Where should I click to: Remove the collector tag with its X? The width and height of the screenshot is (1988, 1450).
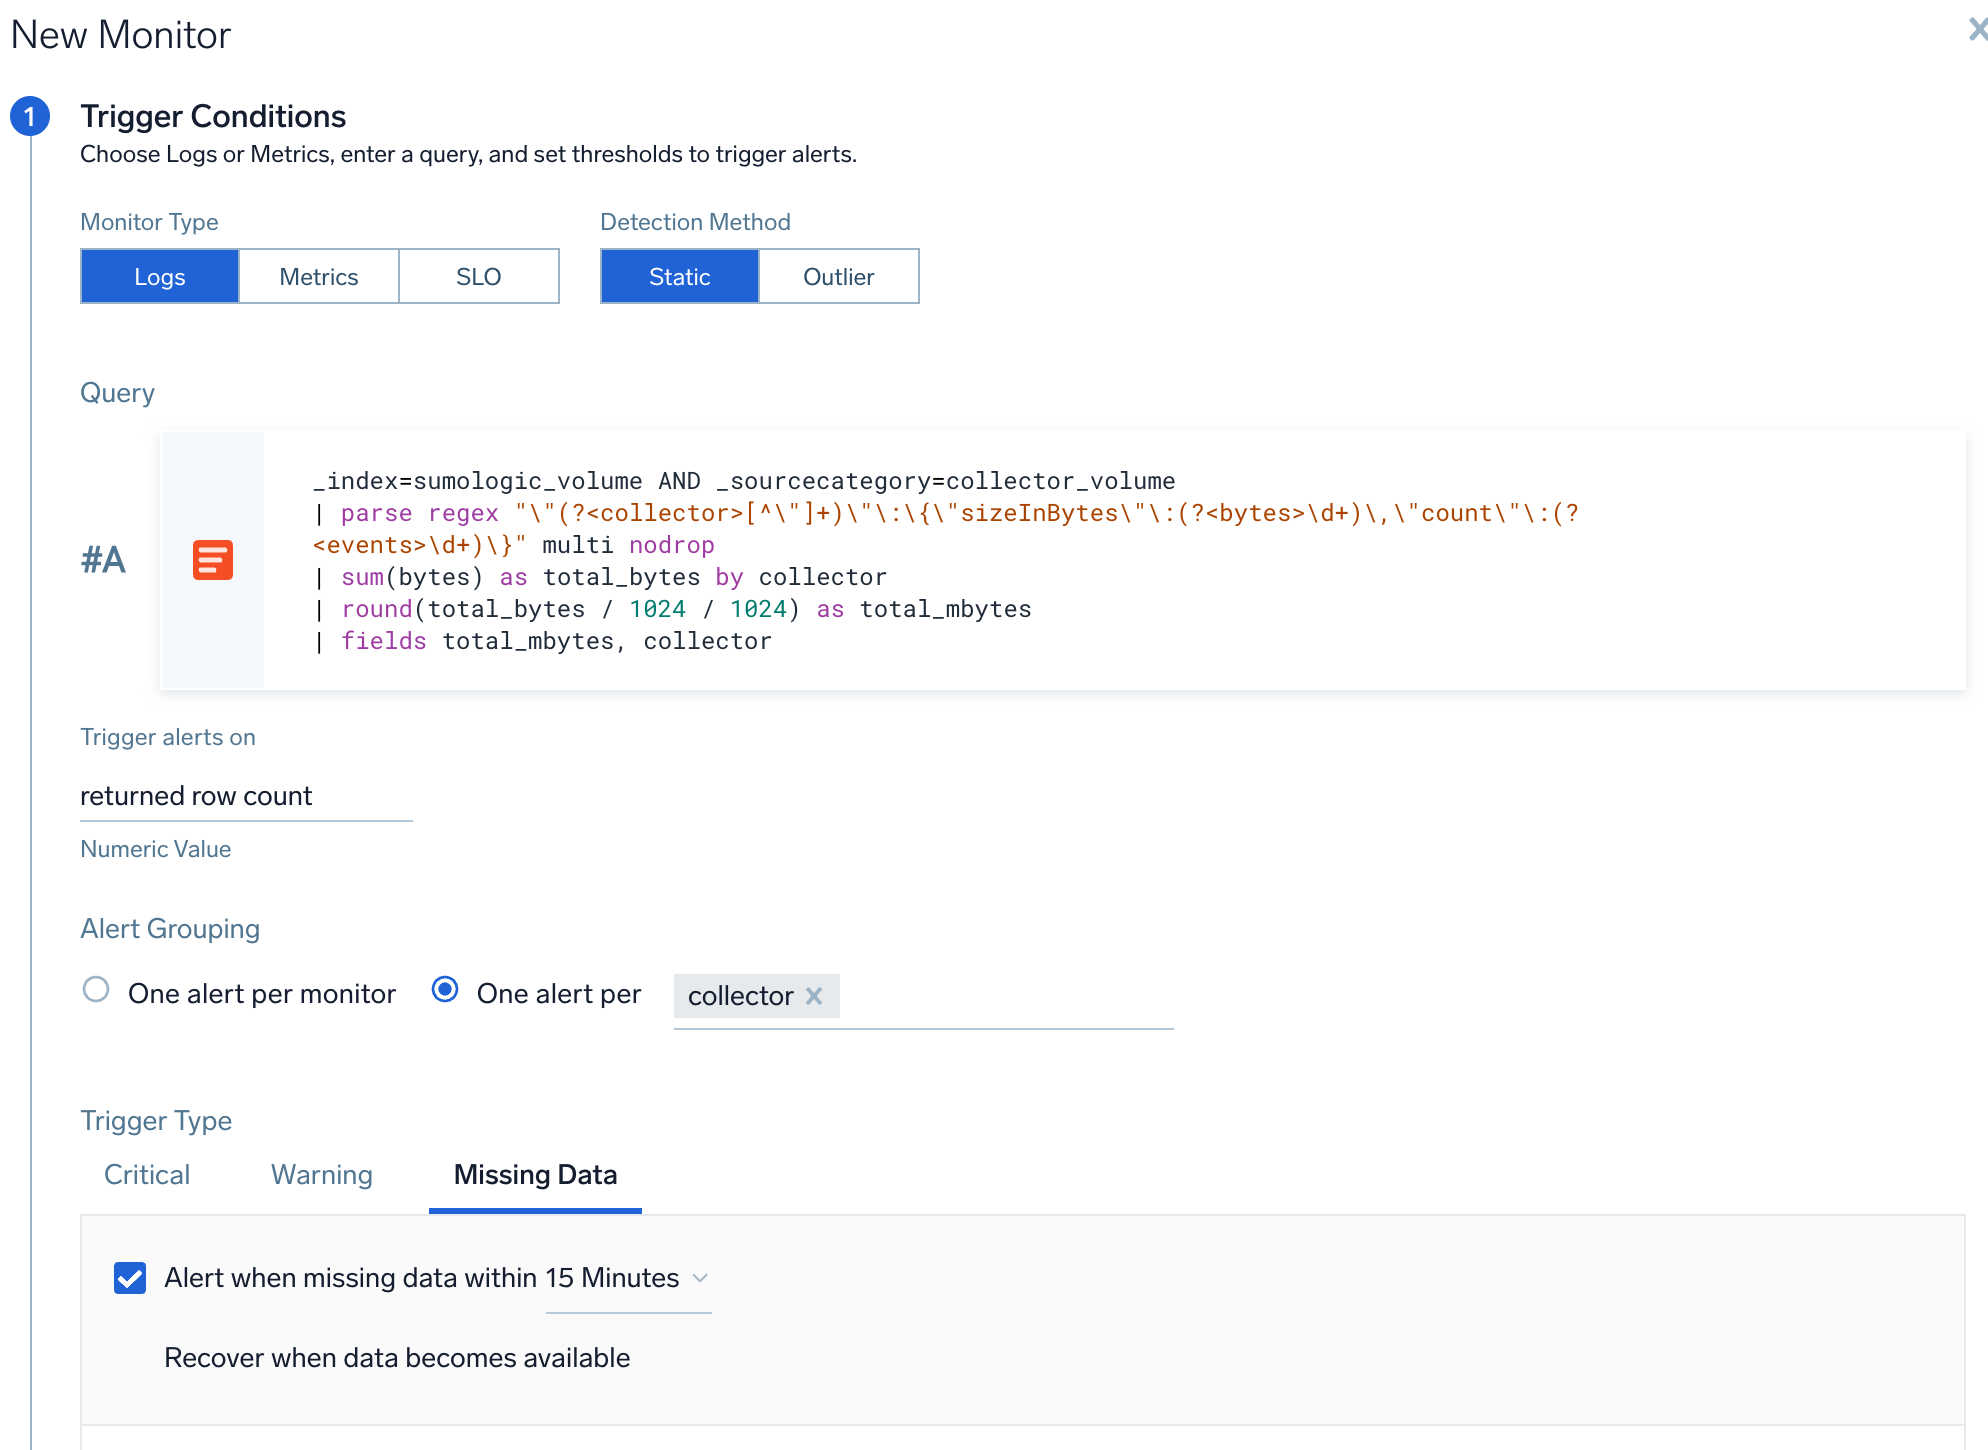coord(814,996)
